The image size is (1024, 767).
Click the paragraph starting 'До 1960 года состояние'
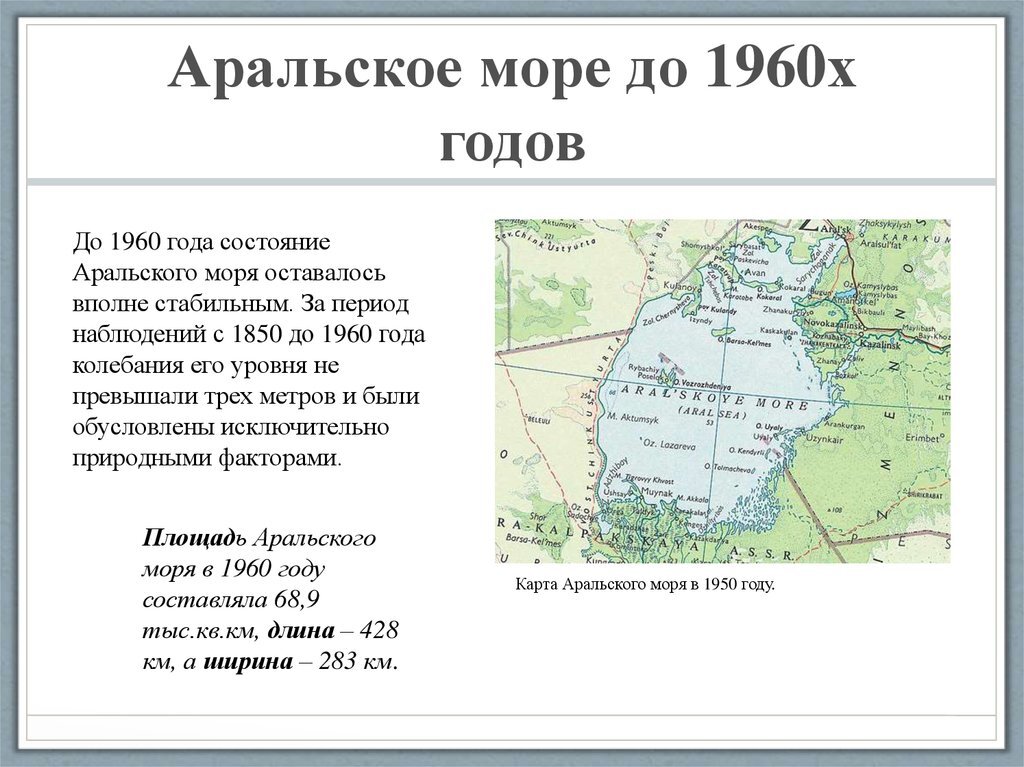(x=248, y=349)
